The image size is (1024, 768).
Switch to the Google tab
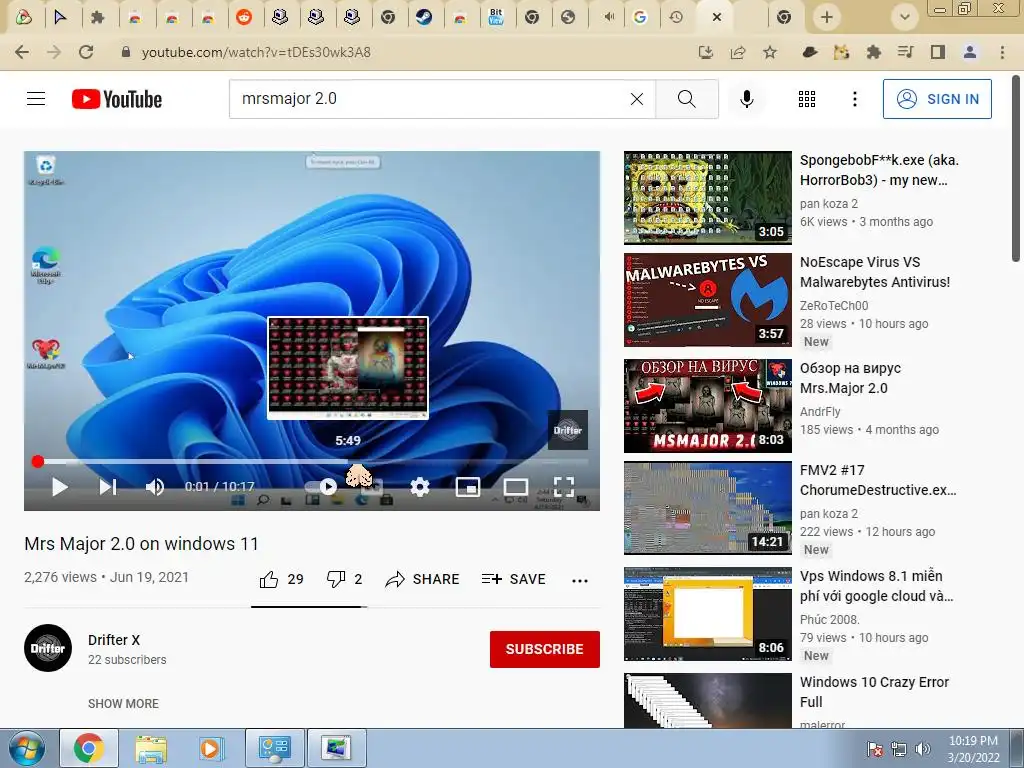click(640, 17)
